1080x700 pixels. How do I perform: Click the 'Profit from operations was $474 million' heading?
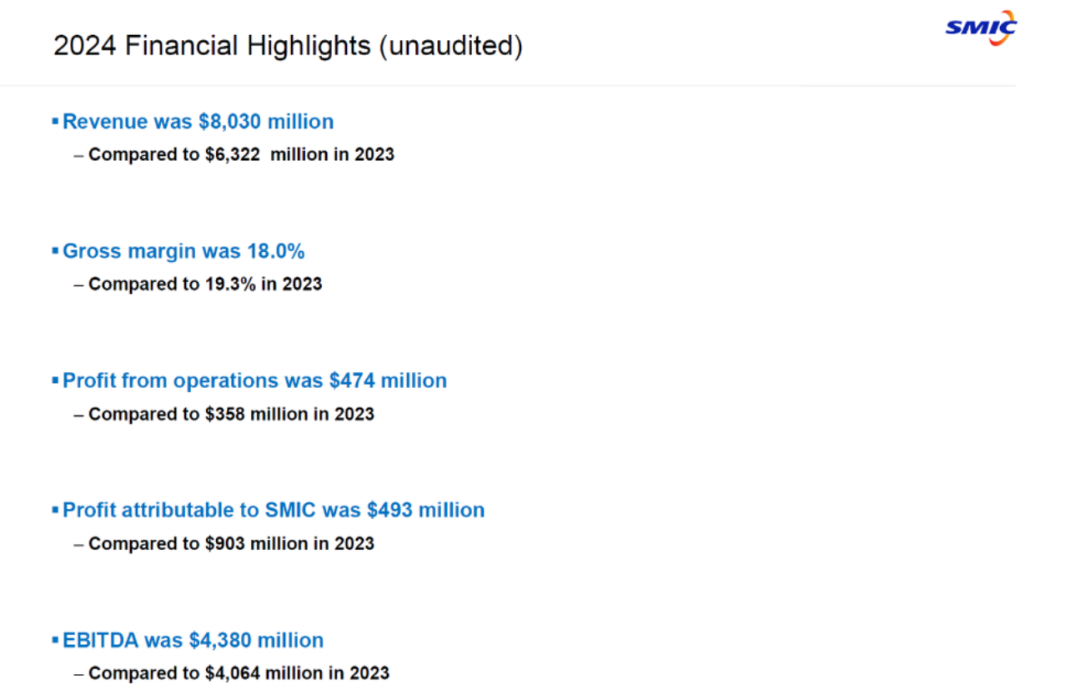click(x=254, y=381)
